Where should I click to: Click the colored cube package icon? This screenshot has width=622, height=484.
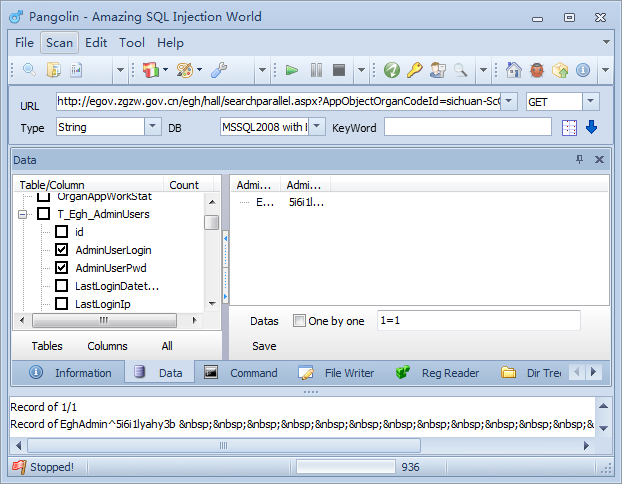[x=151, y=70]
